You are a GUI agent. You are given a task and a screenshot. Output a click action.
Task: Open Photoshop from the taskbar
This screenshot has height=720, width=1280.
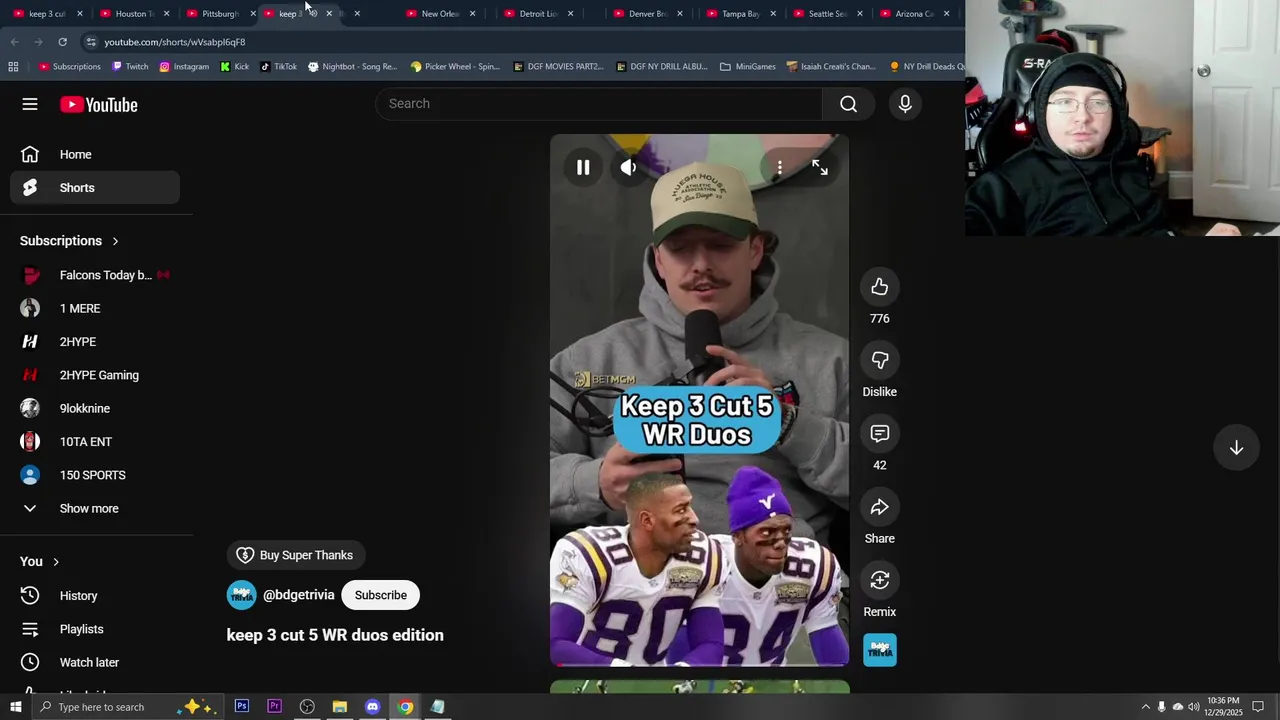coord(242,707)
